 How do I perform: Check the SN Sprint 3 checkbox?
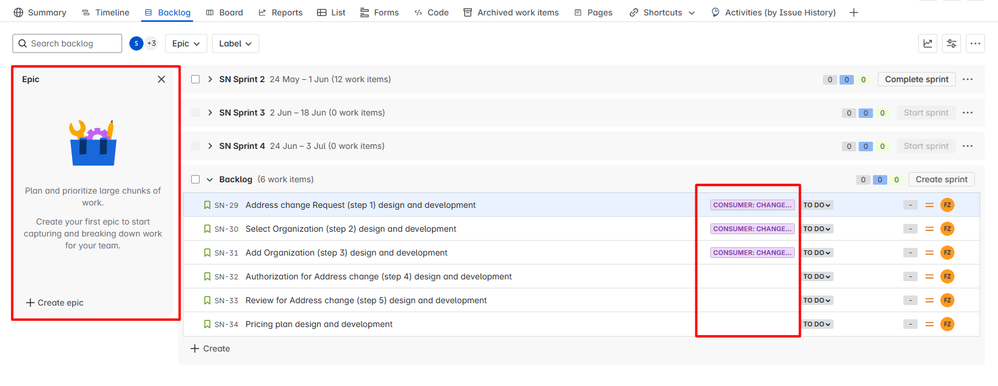tap(195, 113)
